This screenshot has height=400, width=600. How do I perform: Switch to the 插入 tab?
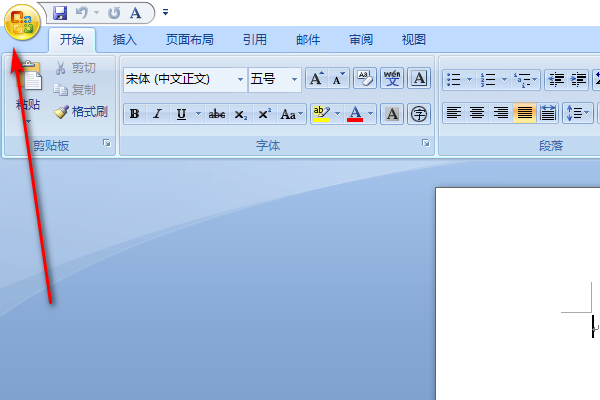click(125, 40)
